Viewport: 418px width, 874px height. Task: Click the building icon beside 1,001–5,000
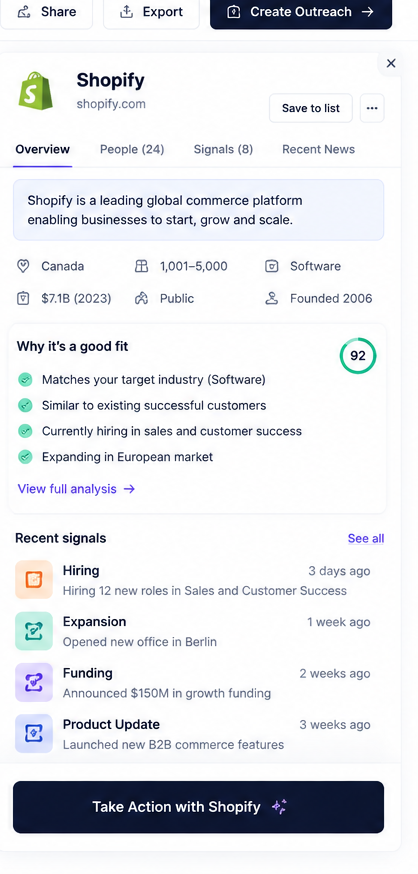pyautogui.click(x=142, y=266)
